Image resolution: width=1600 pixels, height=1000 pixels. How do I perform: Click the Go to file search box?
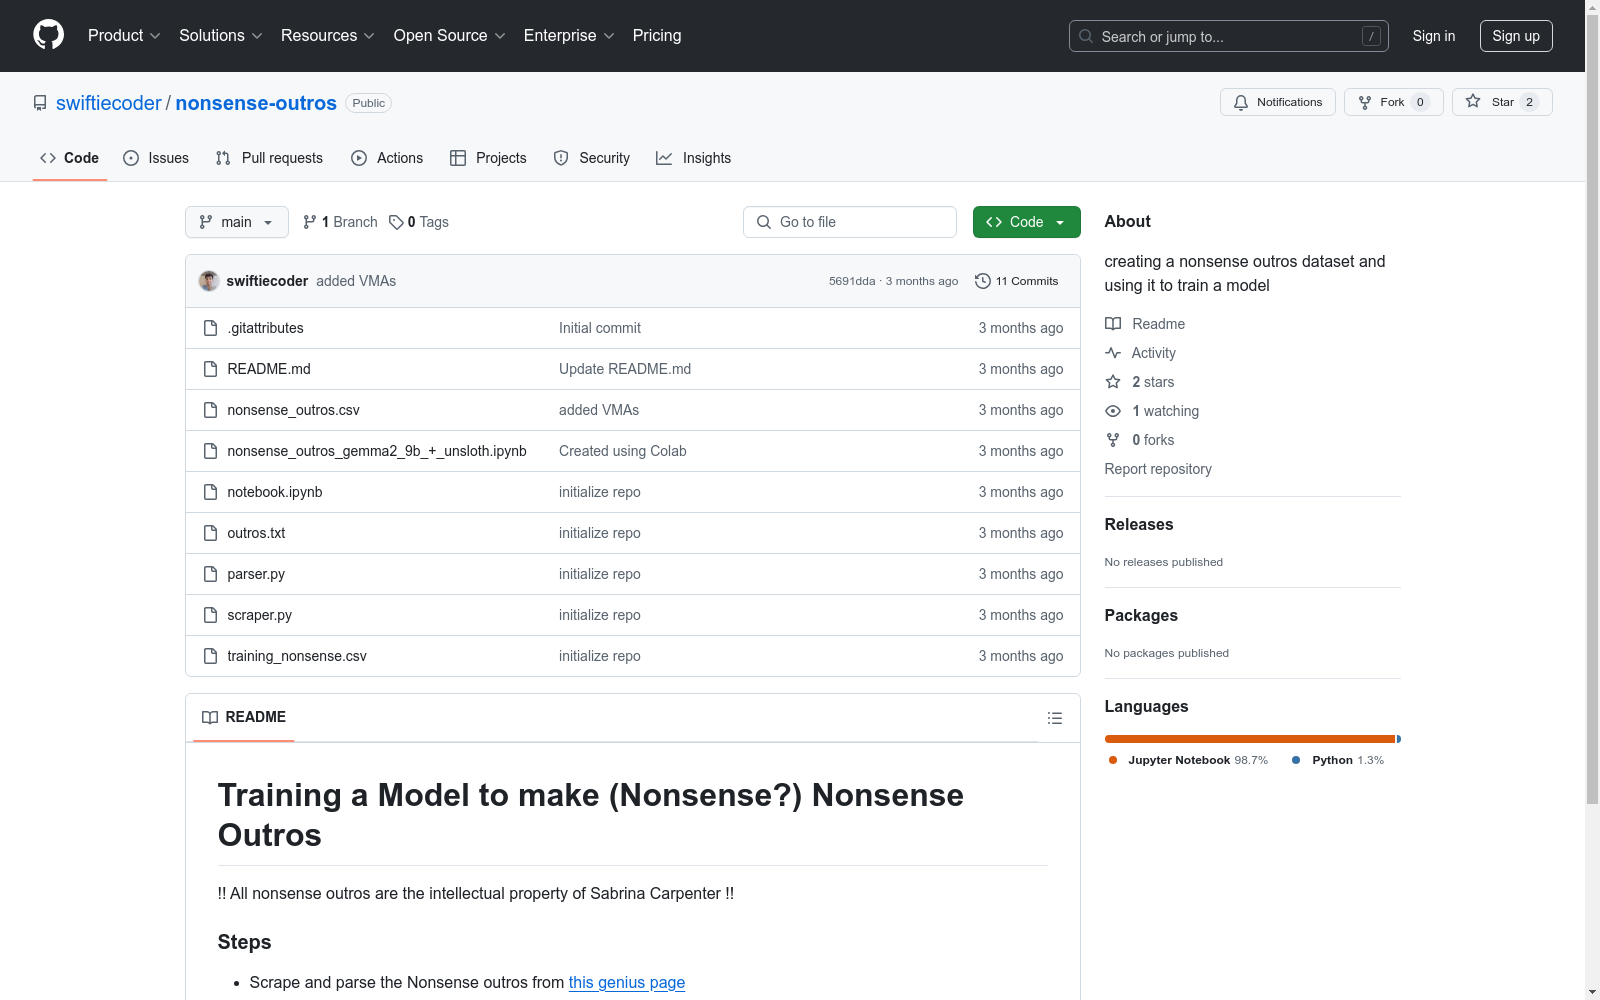[850, 222]
